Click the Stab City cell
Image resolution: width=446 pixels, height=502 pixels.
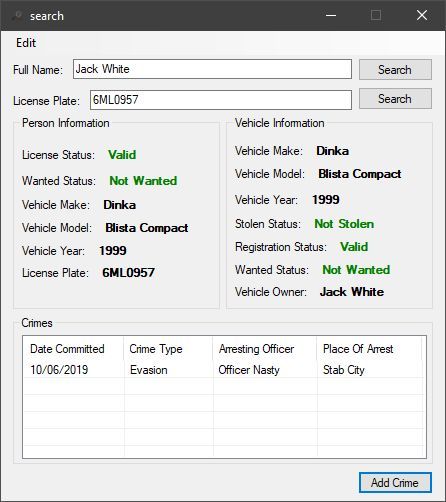pyautogui.click(x=344, y=370)
